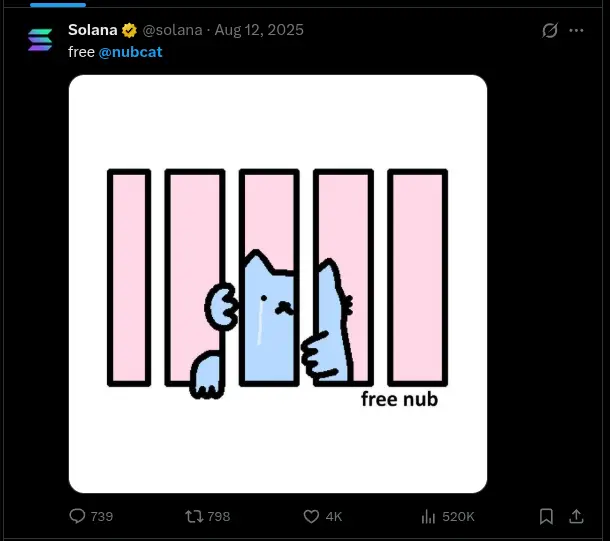Click the @solana handle

click(172, 30)
